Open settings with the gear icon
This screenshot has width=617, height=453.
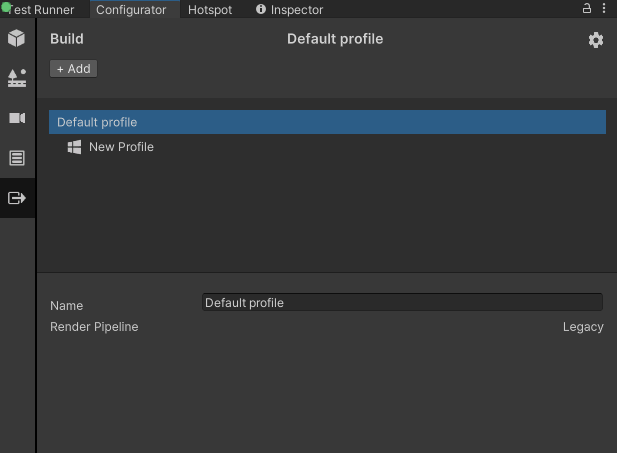point(596,40)
